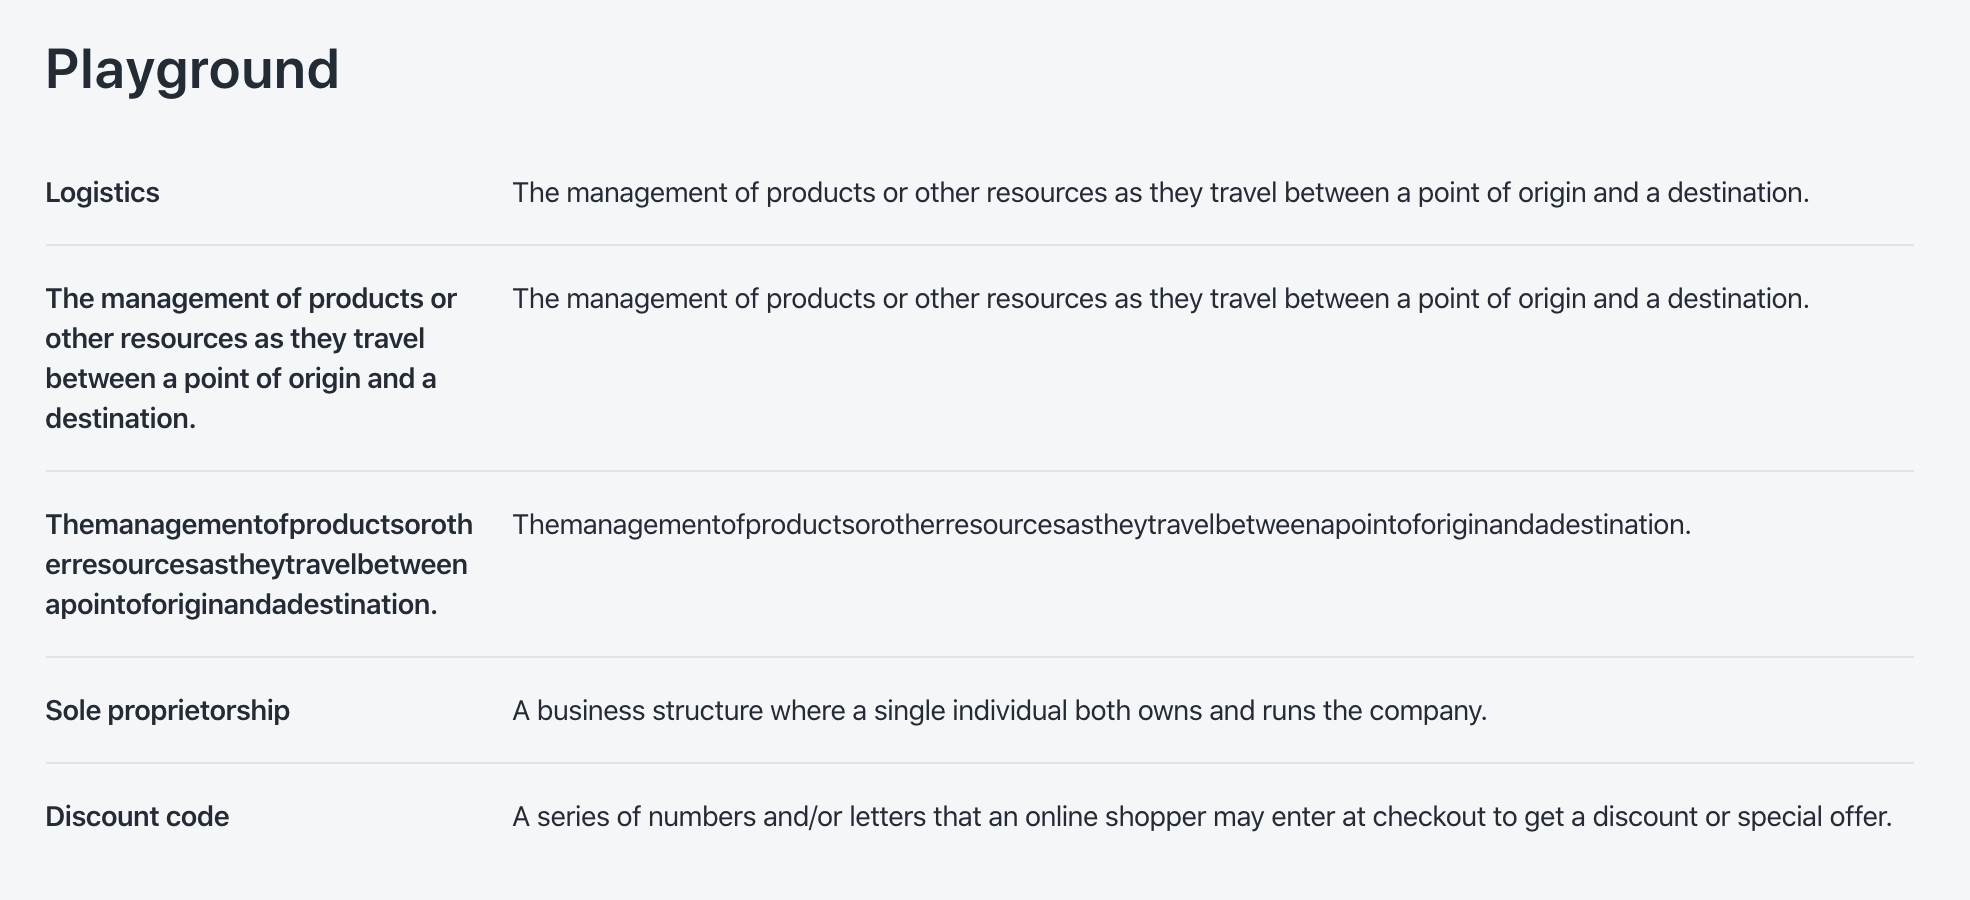Click the divider line above Sole proprietorship

(x=979, y=657)
